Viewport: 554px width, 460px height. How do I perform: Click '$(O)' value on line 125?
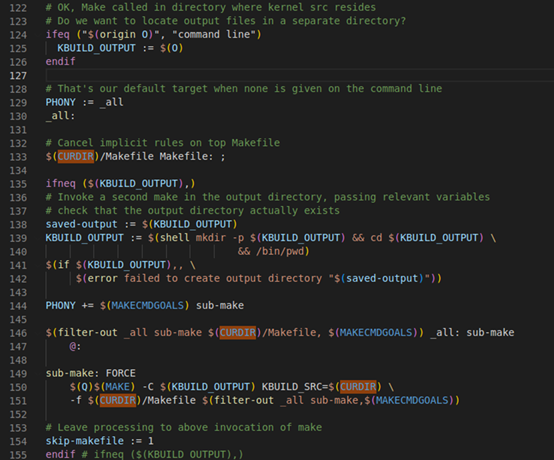pos(171,48)
